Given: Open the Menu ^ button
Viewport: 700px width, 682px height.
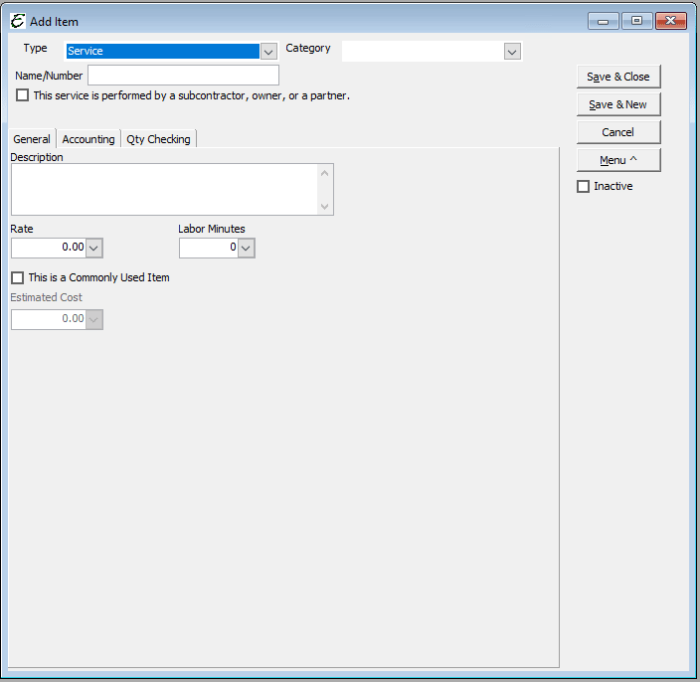Looking at the screenshot, I should [x=618, y=160].
